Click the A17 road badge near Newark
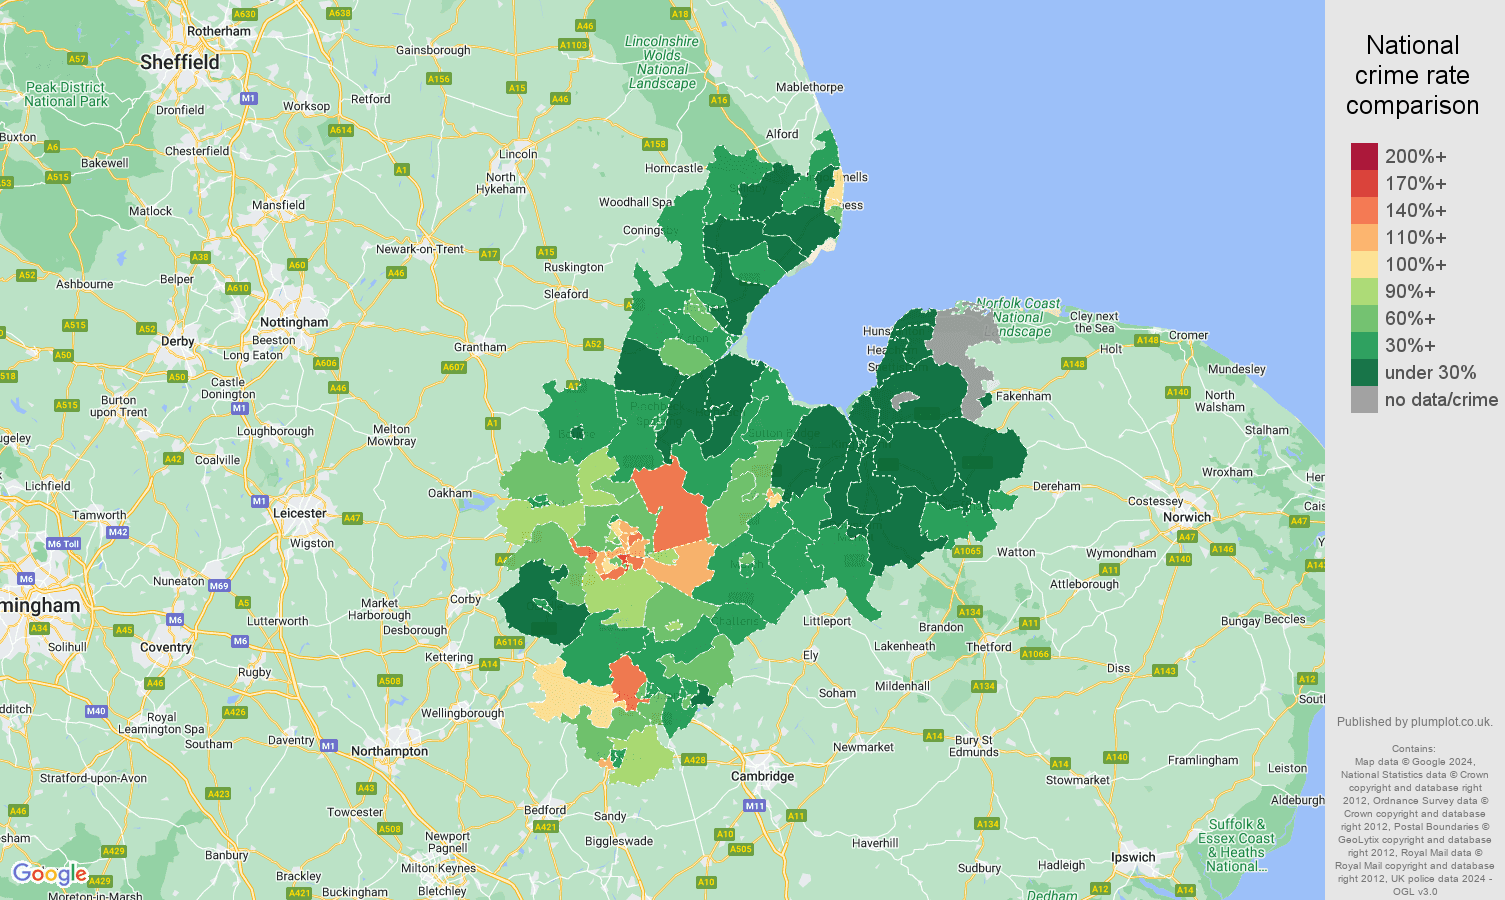The image size is (1505, 900). (489, 254)
